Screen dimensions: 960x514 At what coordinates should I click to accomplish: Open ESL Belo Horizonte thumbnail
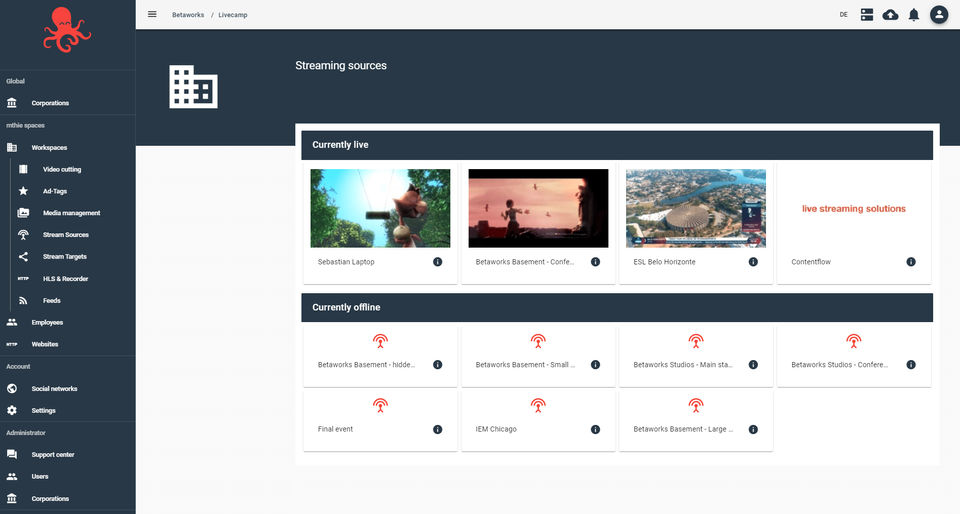coord(696,208)
